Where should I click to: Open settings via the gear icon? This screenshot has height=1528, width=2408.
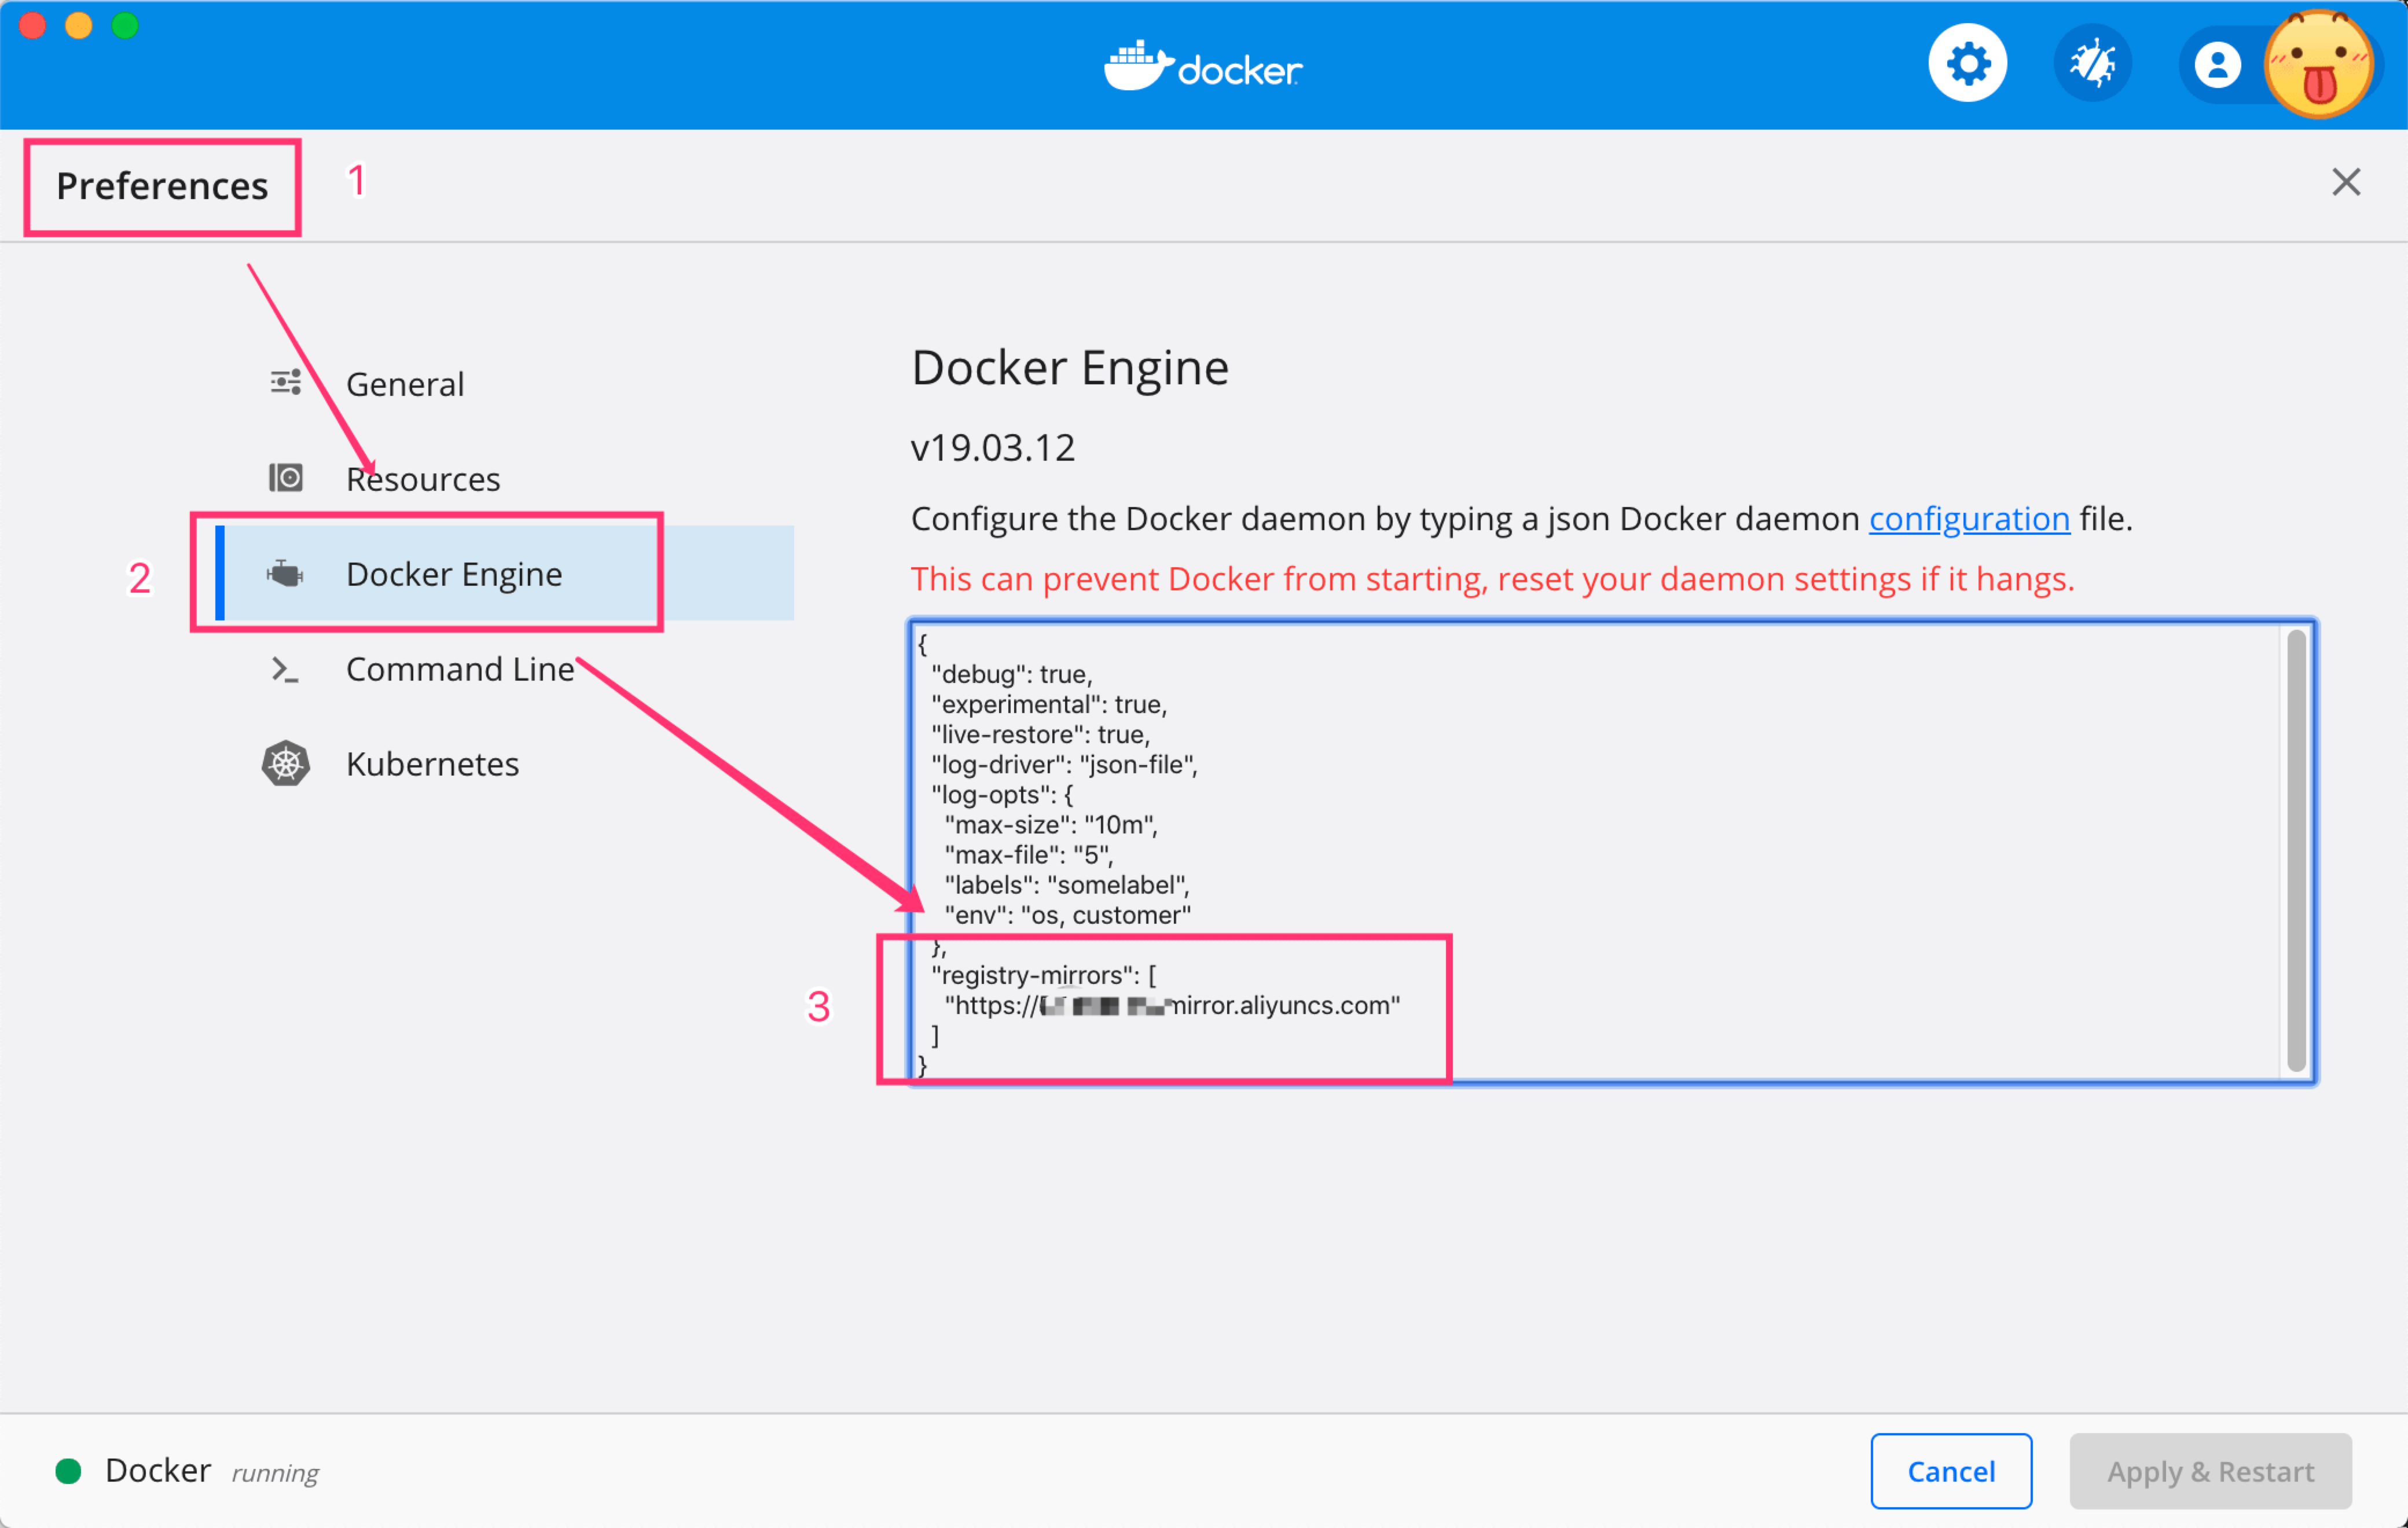click(1967, 64)
